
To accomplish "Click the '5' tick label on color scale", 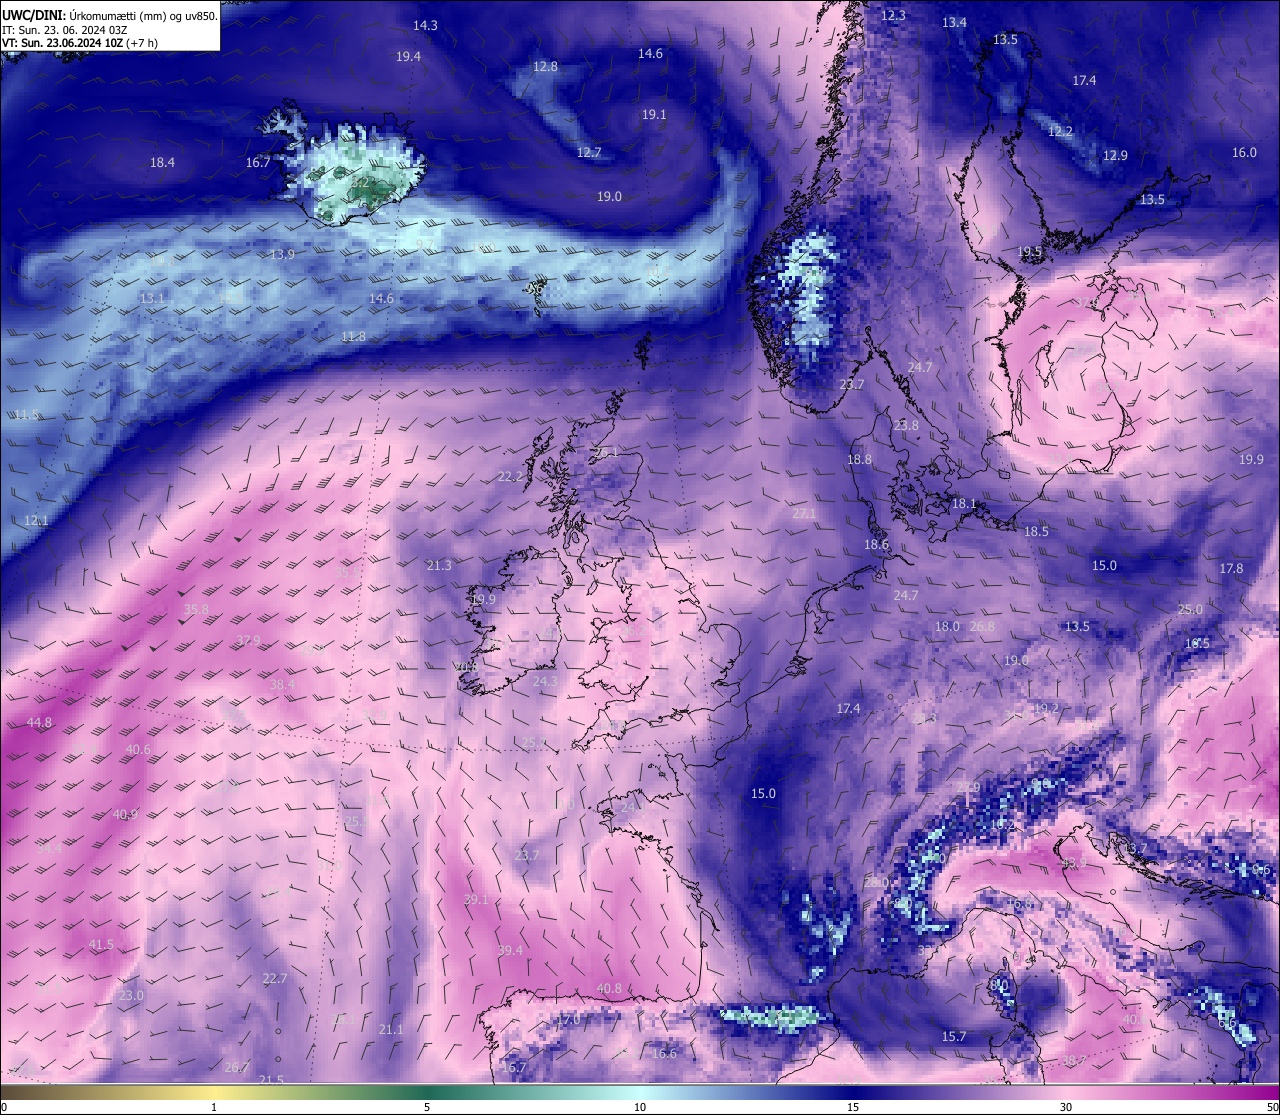I will tap(427, 1107).
